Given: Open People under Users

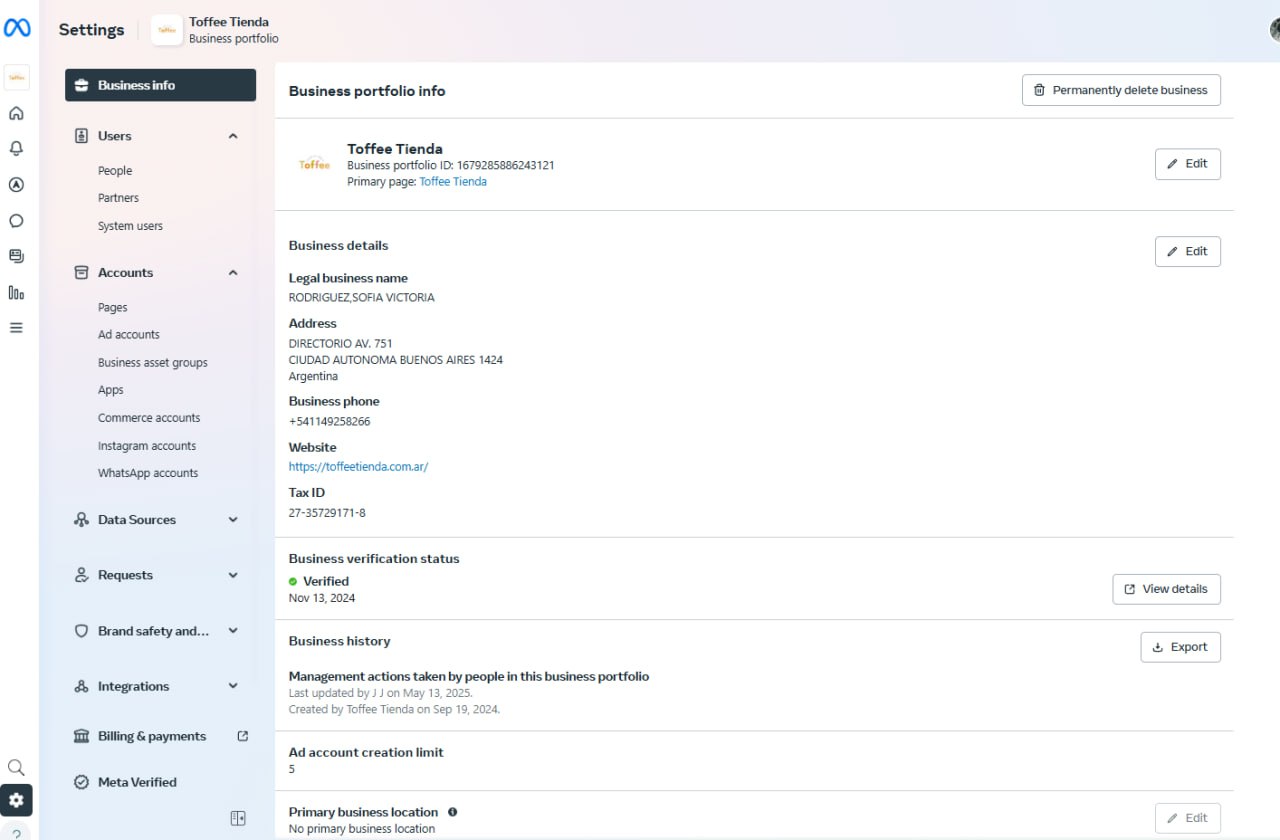Looking at the screenshot, I should click(115, 171).
